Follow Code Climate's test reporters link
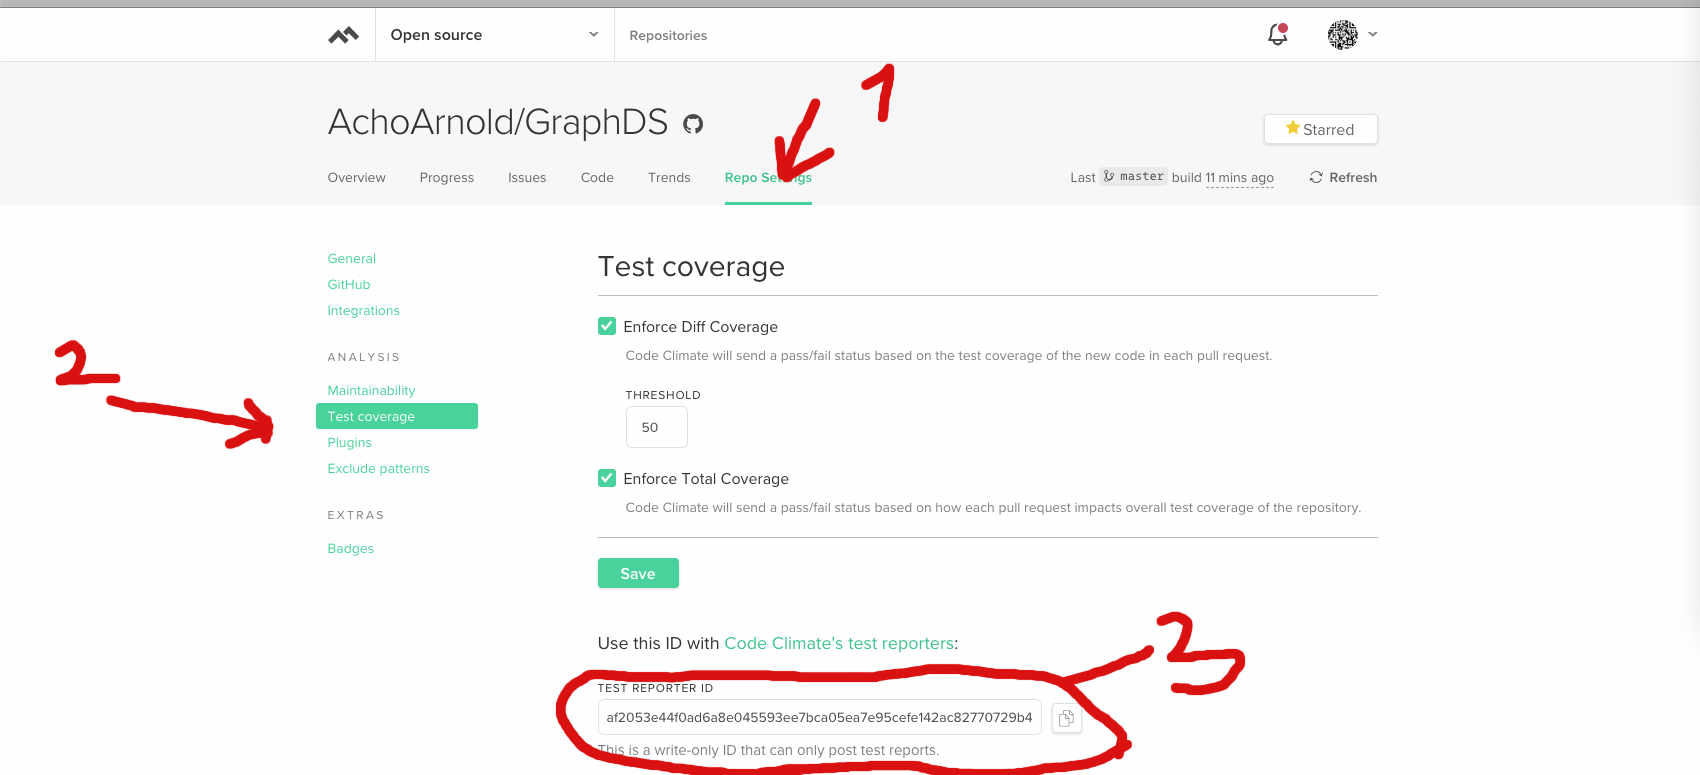This screenshot has height=775, width=1700. click(x=839, y=643)
